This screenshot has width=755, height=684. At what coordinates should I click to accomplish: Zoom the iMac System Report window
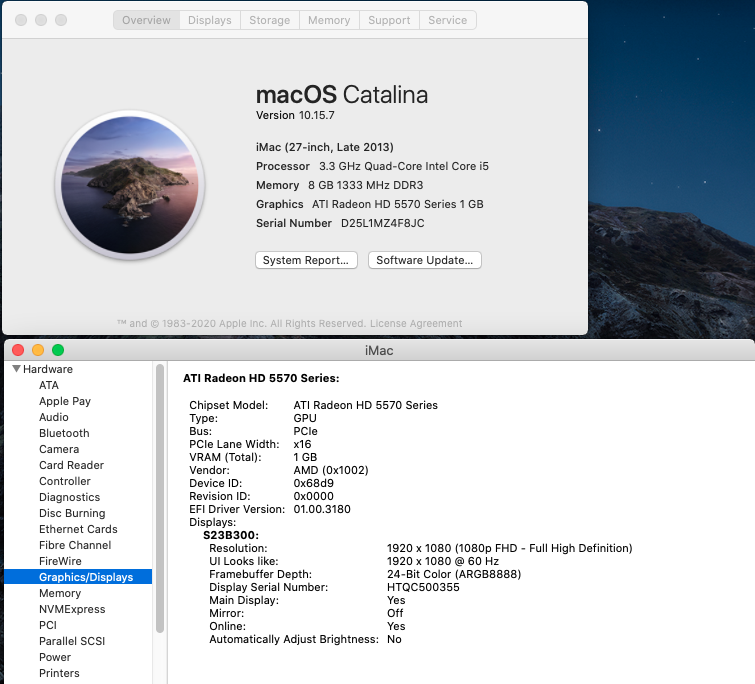pos(58,350)
